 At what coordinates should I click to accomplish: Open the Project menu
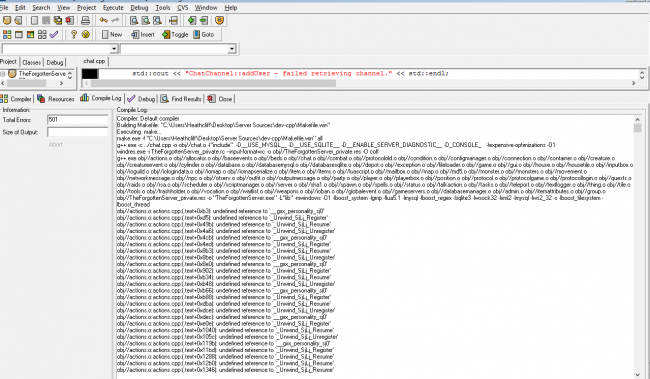pos(86,7)
